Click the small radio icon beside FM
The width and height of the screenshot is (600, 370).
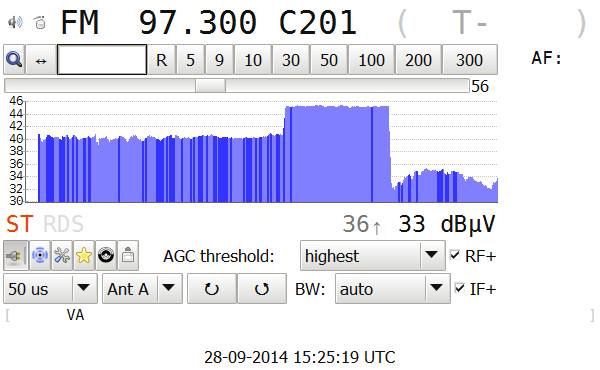pos(40,23)
